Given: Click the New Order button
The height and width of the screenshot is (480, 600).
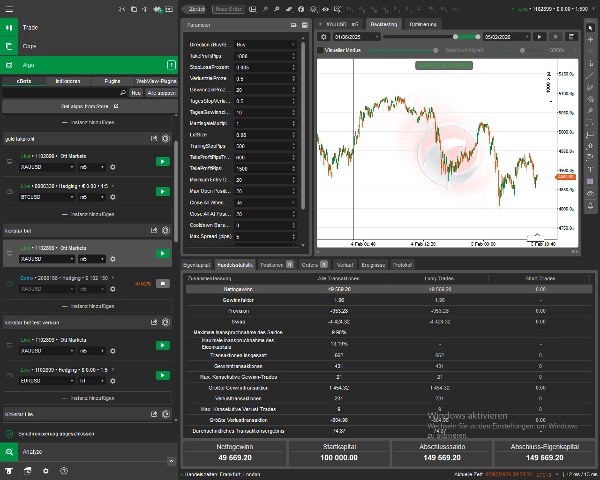Looking at the screenshot, I should (228, 8).
